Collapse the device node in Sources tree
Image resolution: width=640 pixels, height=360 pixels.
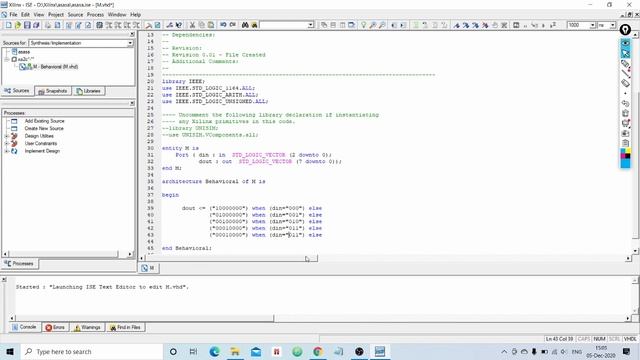coord(7,59)
